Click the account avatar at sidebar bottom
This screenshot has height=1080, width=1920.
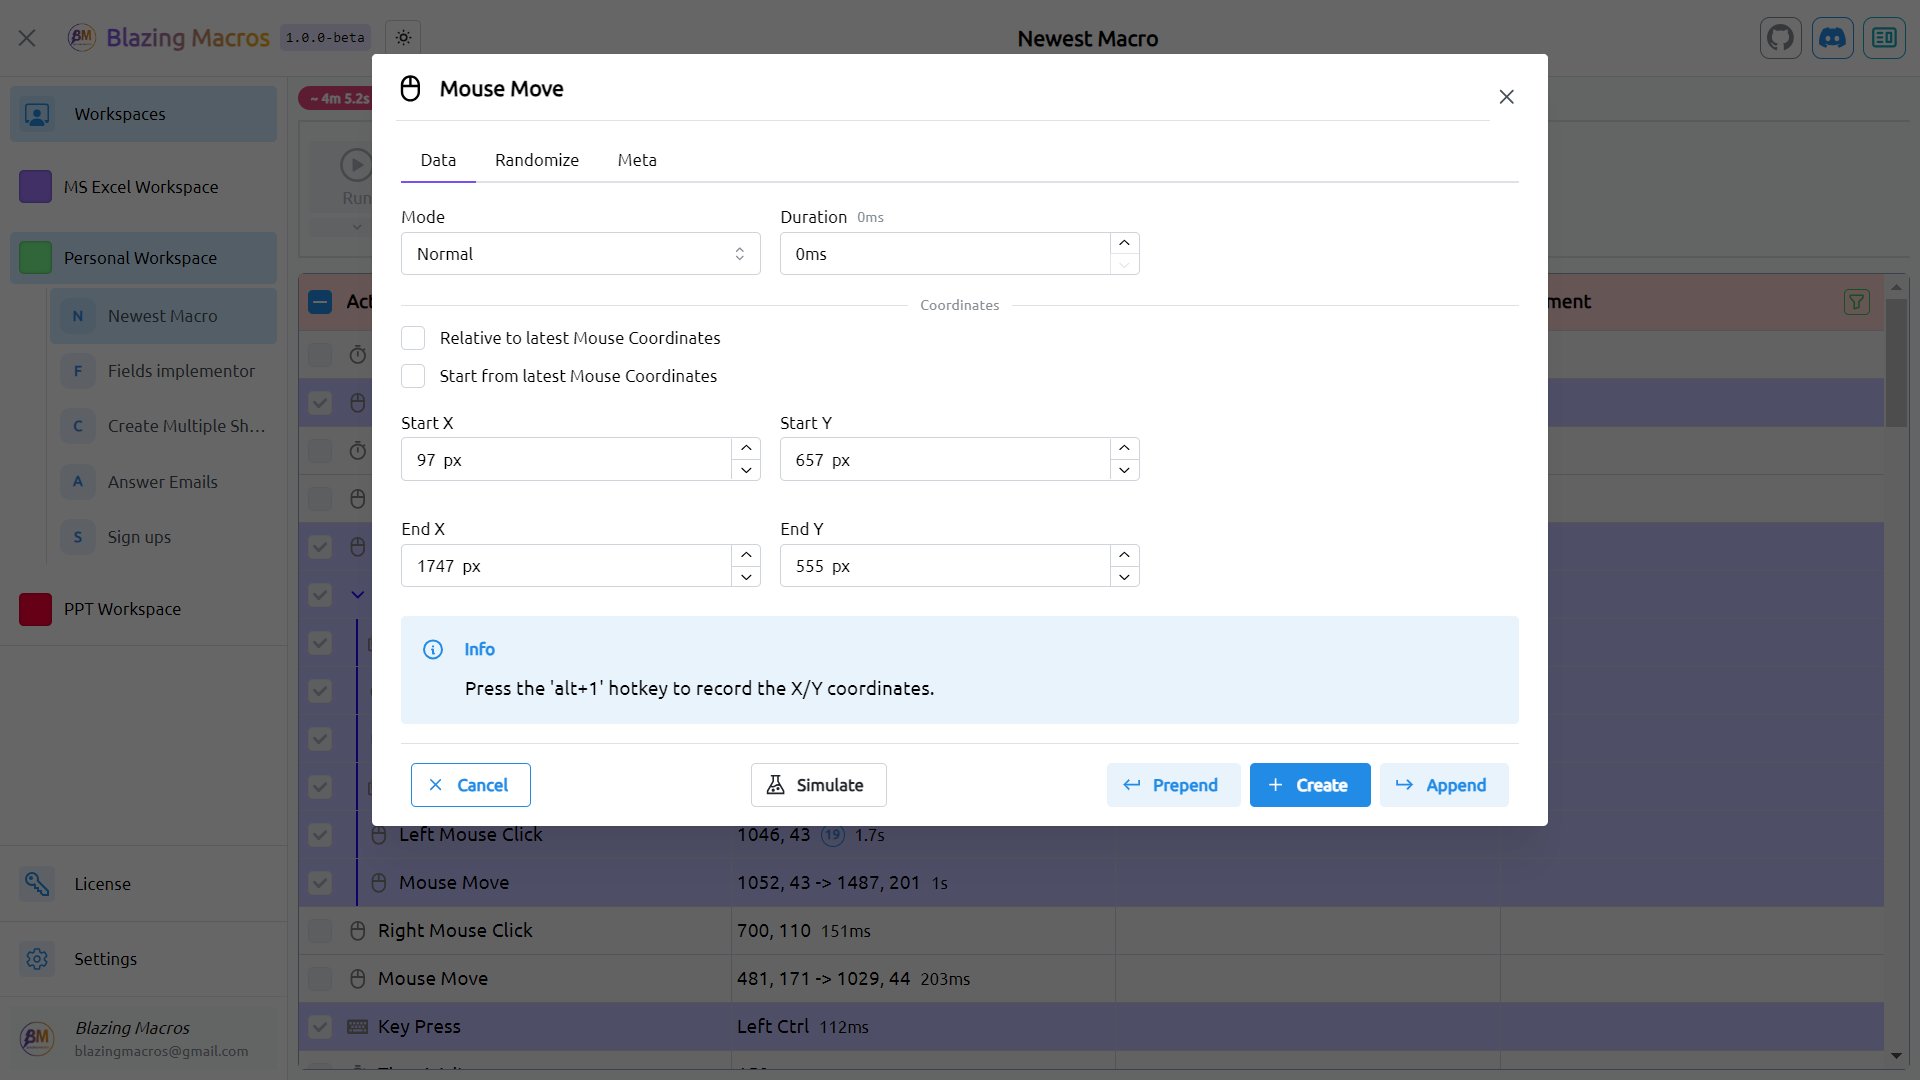(x=37, y=1038)
